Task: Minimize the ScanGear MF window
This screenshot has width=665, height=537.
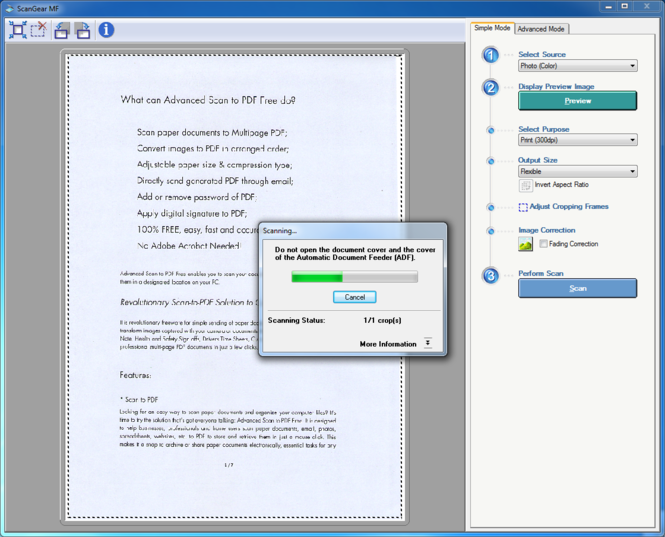Action: (x=609, y=6)
